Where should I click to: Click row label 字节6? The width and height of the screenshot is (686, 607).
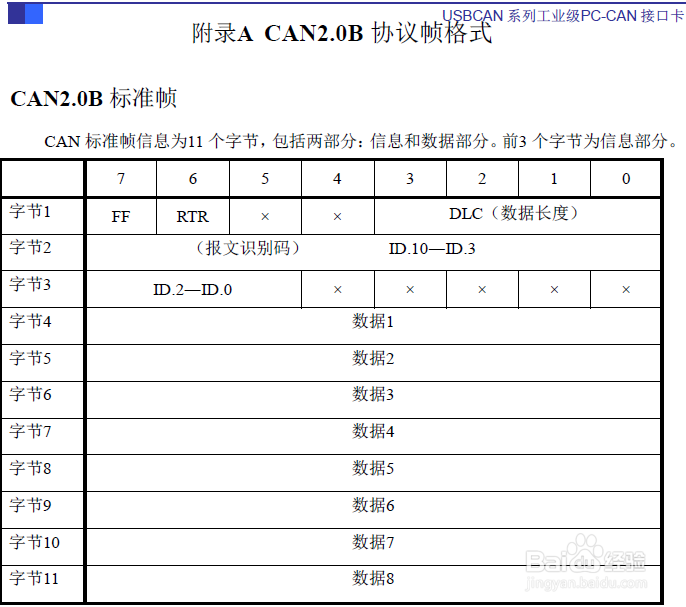(x=30, y=394)
